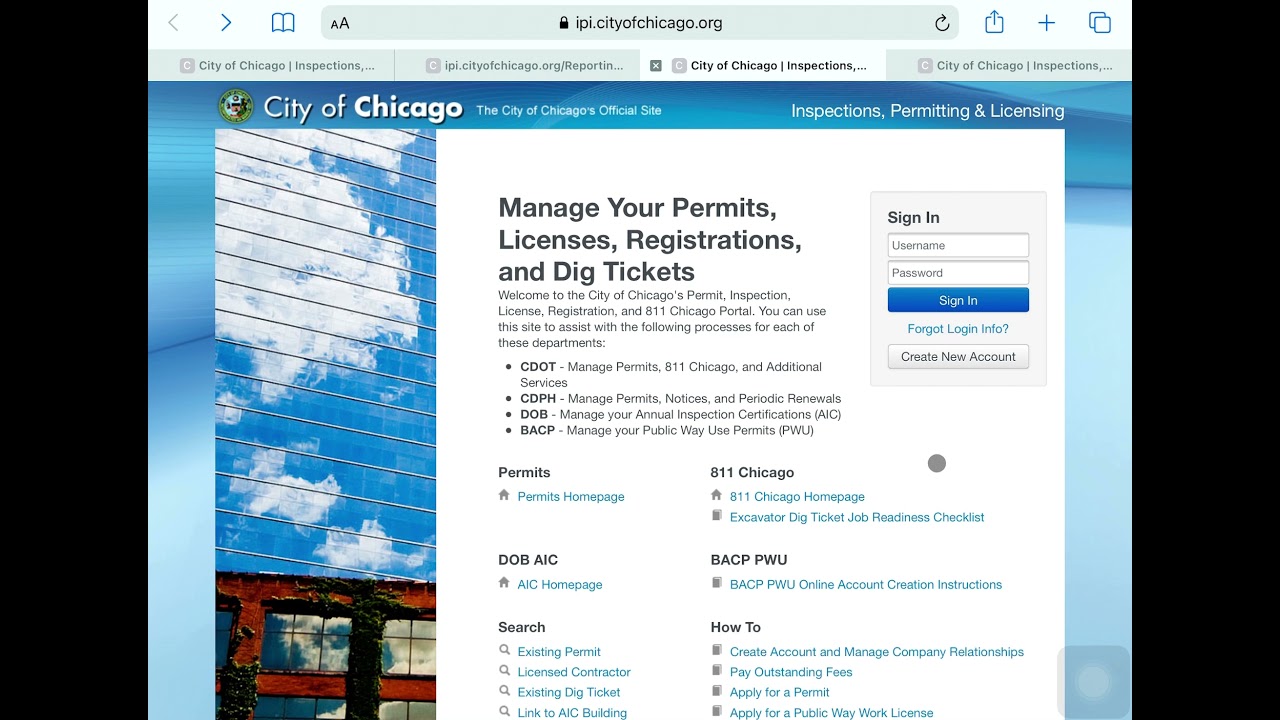Click Inspections, Permitting & Licensing header text

coord(928,111)
